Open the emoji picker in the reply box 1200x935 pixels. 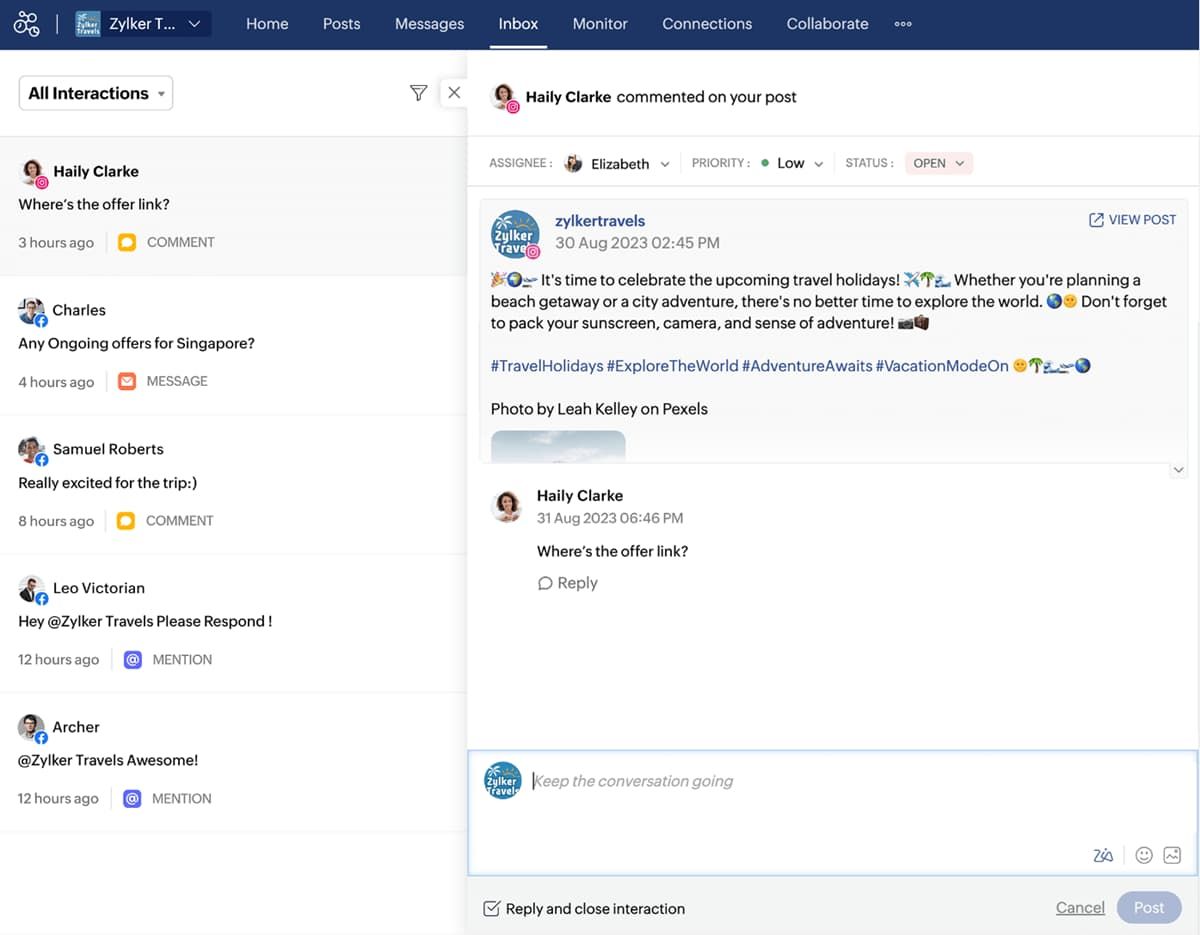1143,855
